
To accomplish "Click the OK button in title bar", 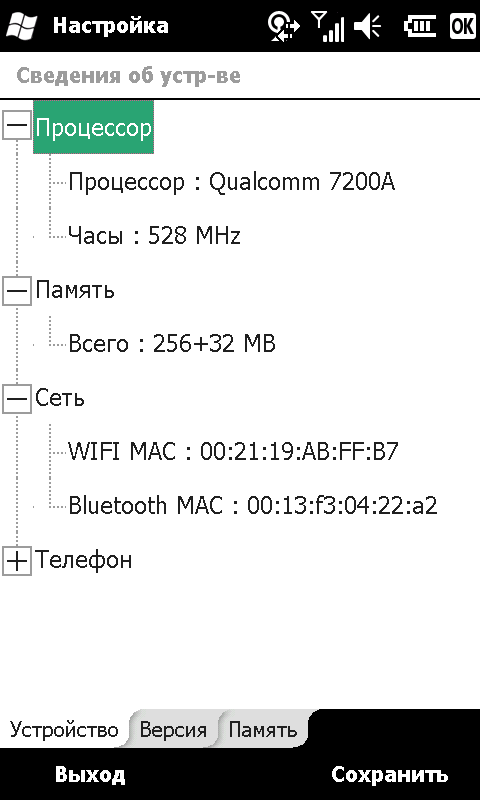I will click(x=463, y=26).
